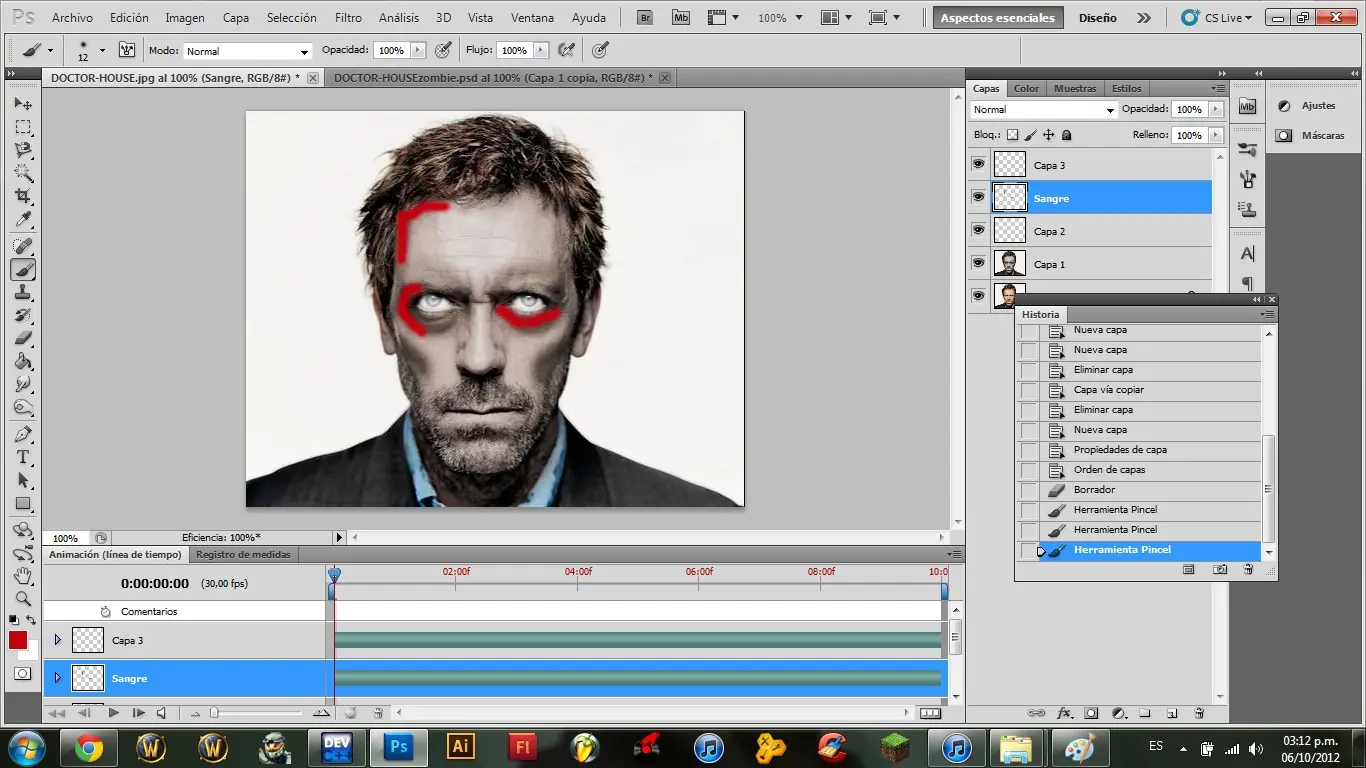Select the Hand tool
1366x768 pixels.
(x=23, y=576)
